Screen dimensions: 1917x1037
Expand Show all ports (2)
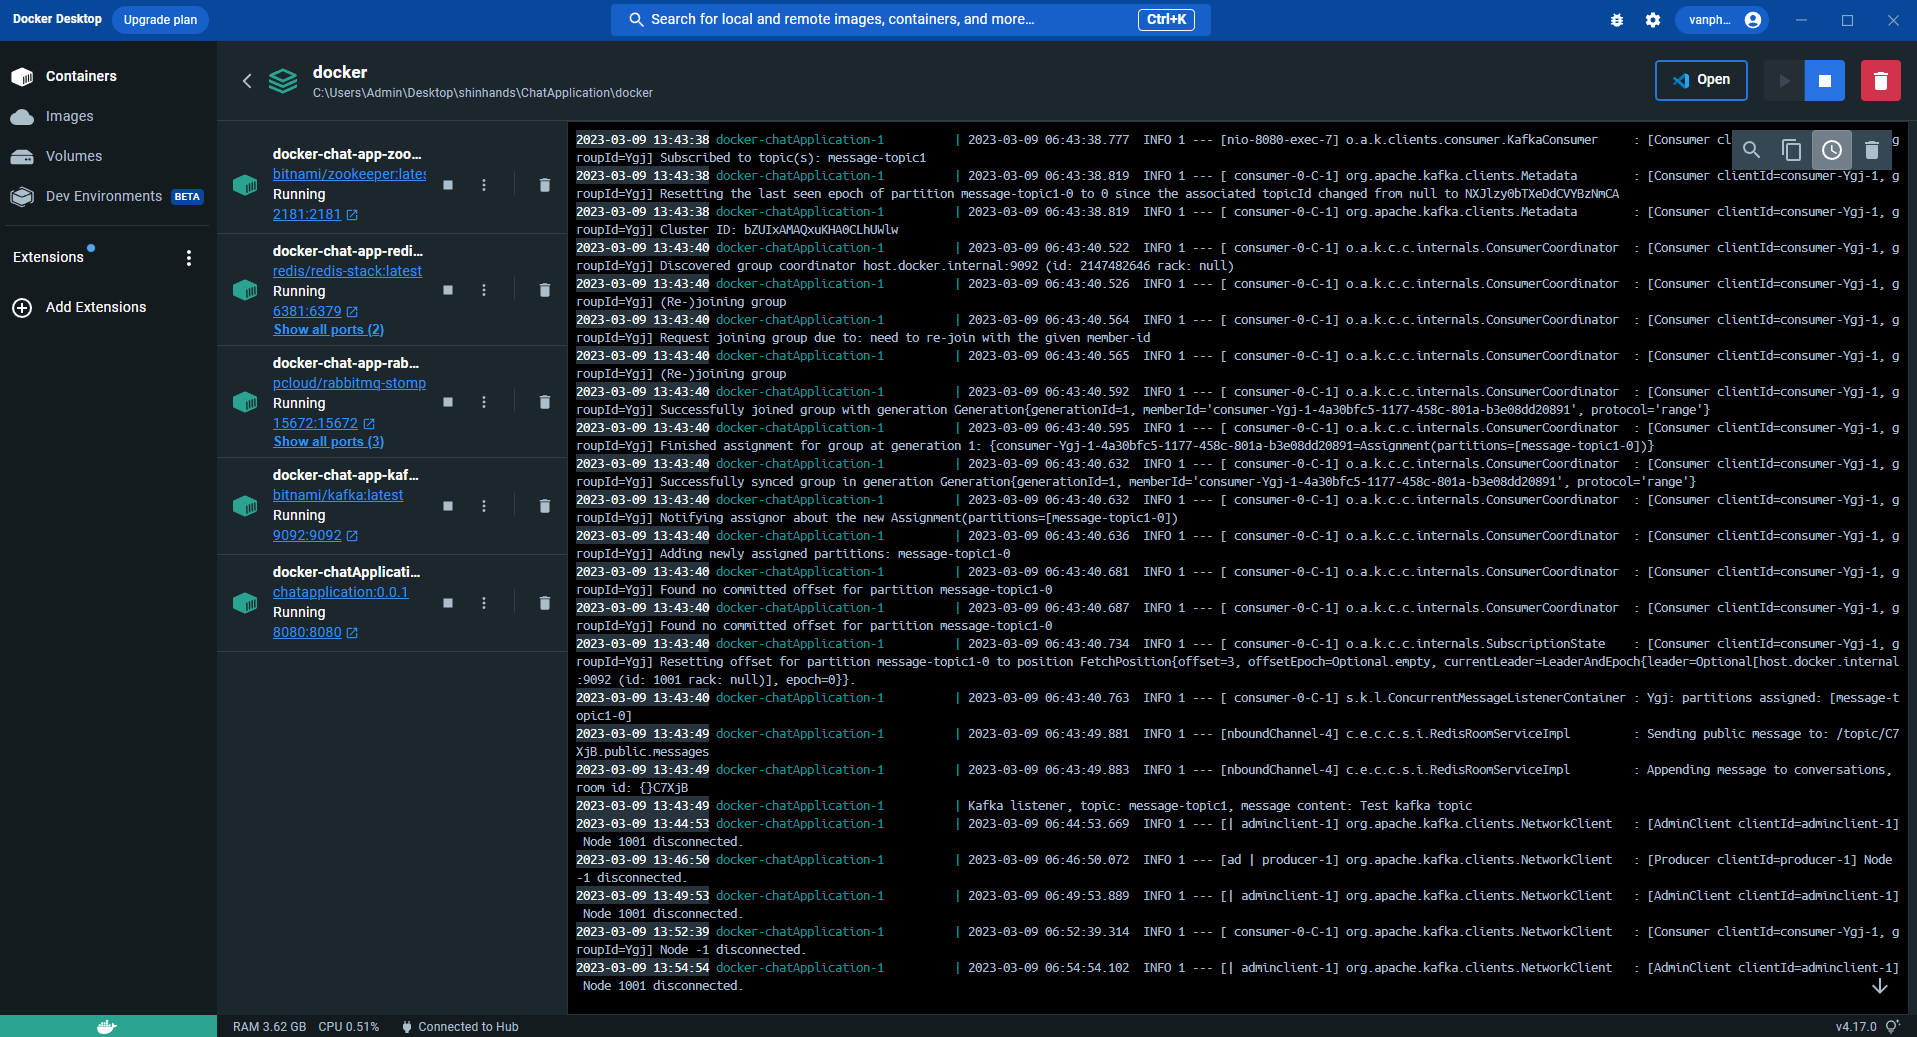click(x=328, y=329)
